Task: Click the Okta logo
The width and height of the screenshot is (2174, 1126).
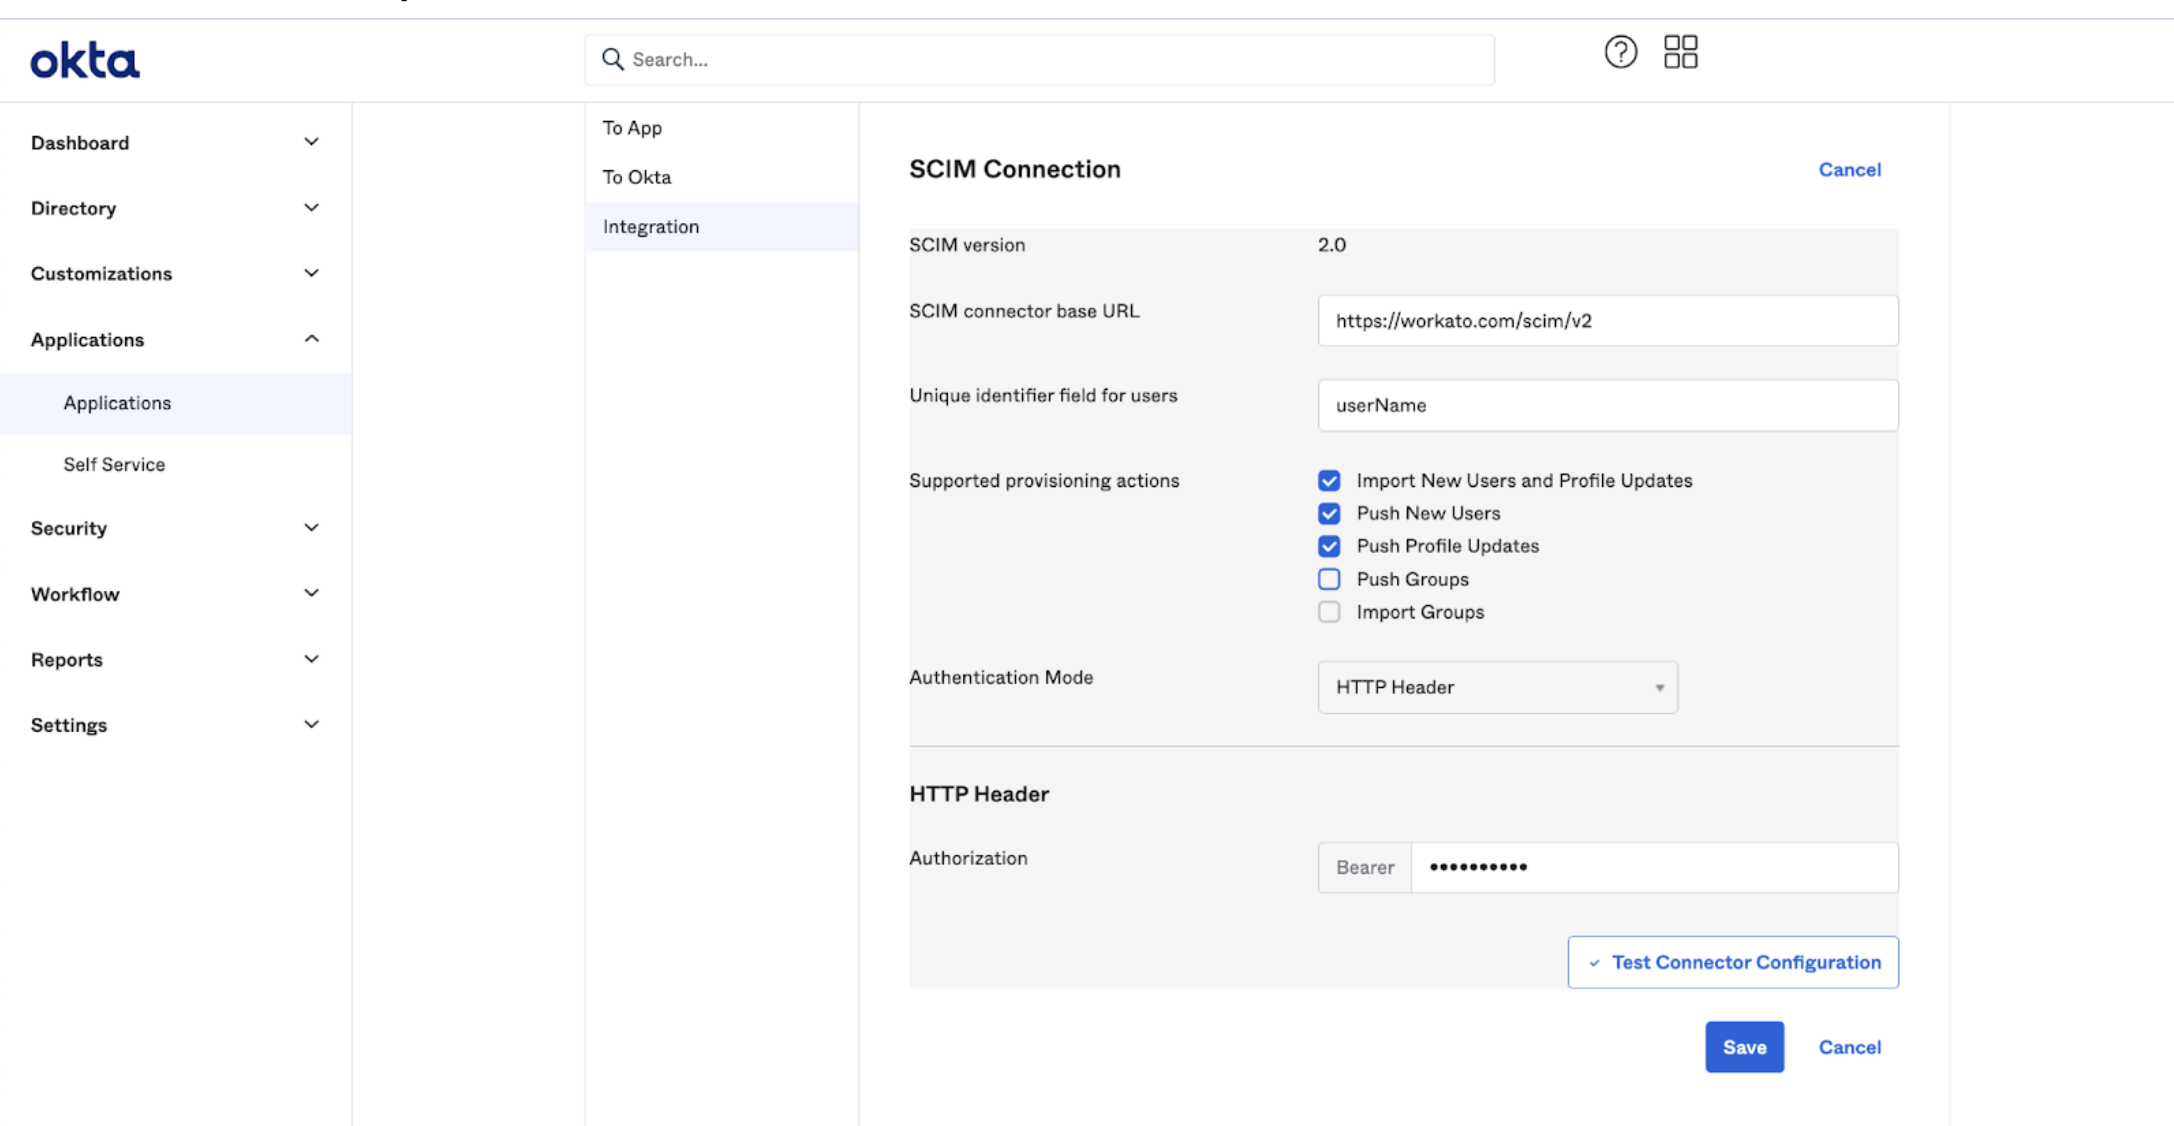Action: 84,61
